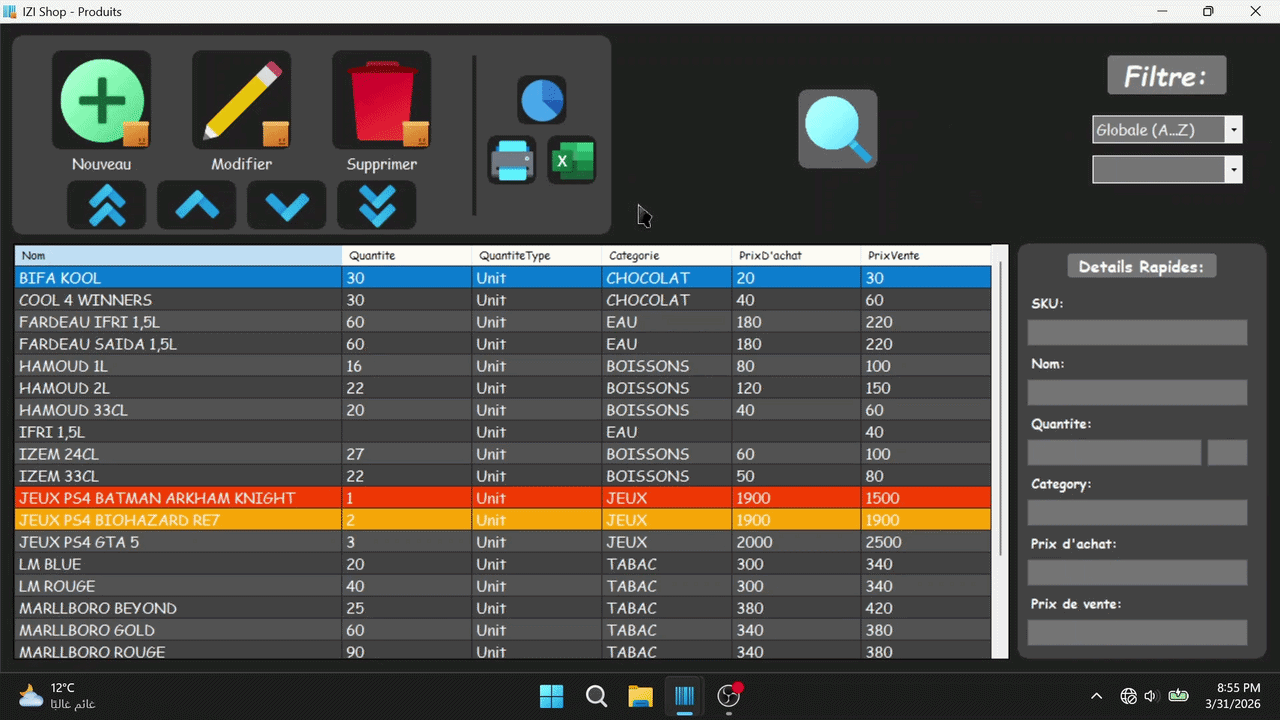Move up one row with up arrow
Screen dimensions: 1280x720
tap(197, 205)
